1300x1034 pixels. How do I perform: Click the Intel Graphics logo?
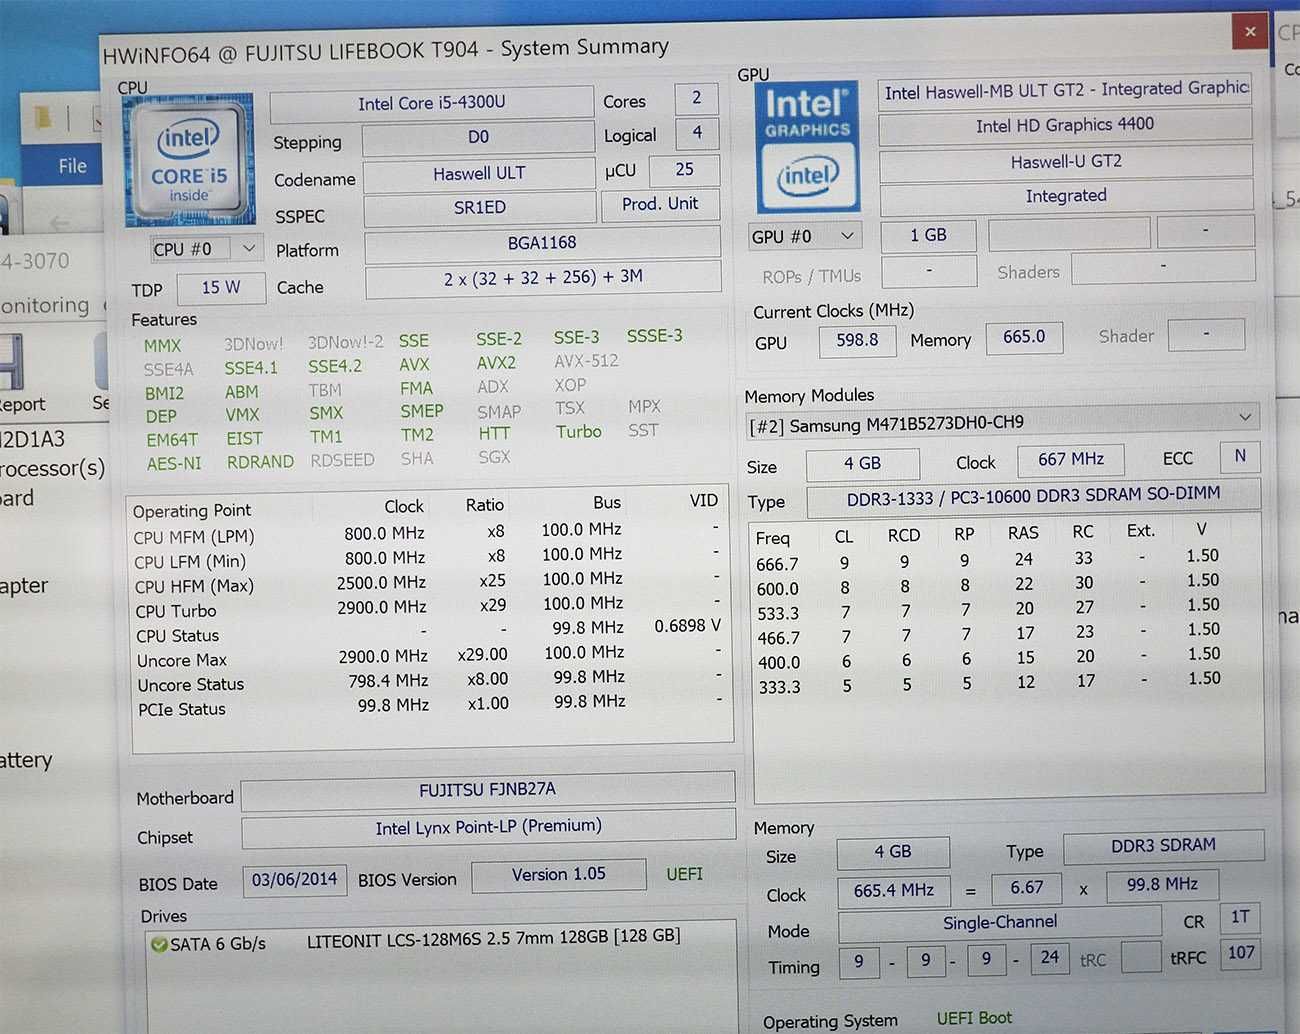pyautogui.click(x=807, y=147)
